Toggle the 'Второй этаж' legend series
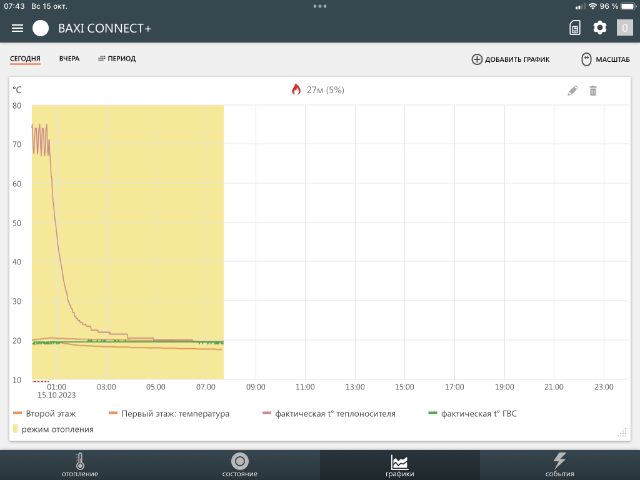The height and width of the screenshot is (480, 640). pos(45,413)
